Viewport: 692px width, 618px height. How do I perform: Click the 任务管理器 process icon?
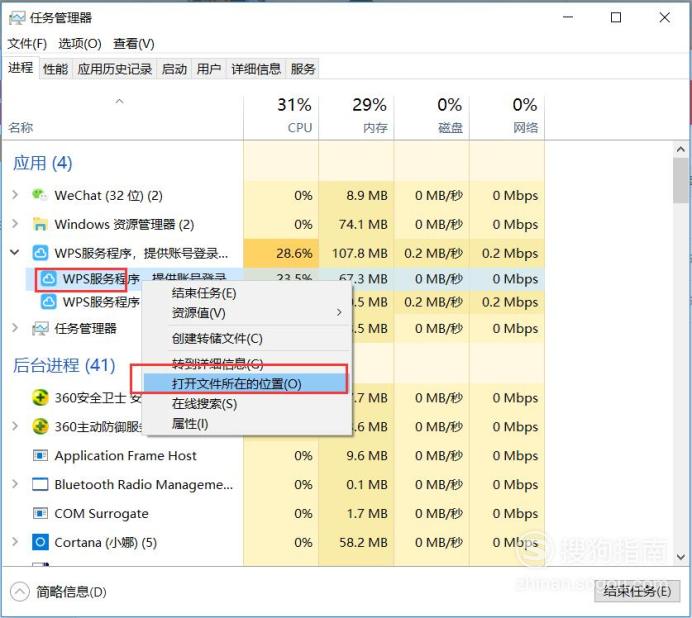click(40, 328)
